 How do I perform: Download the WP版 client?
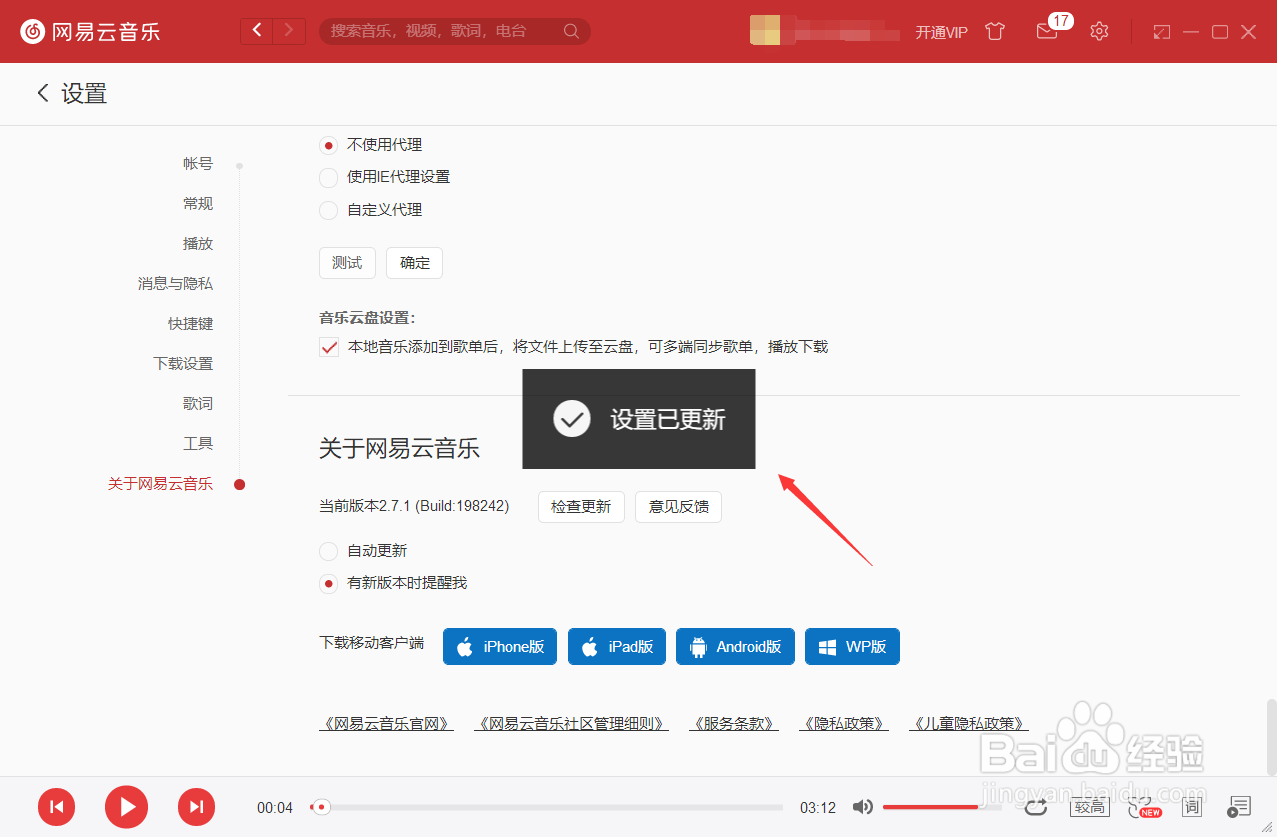(852, 647)
